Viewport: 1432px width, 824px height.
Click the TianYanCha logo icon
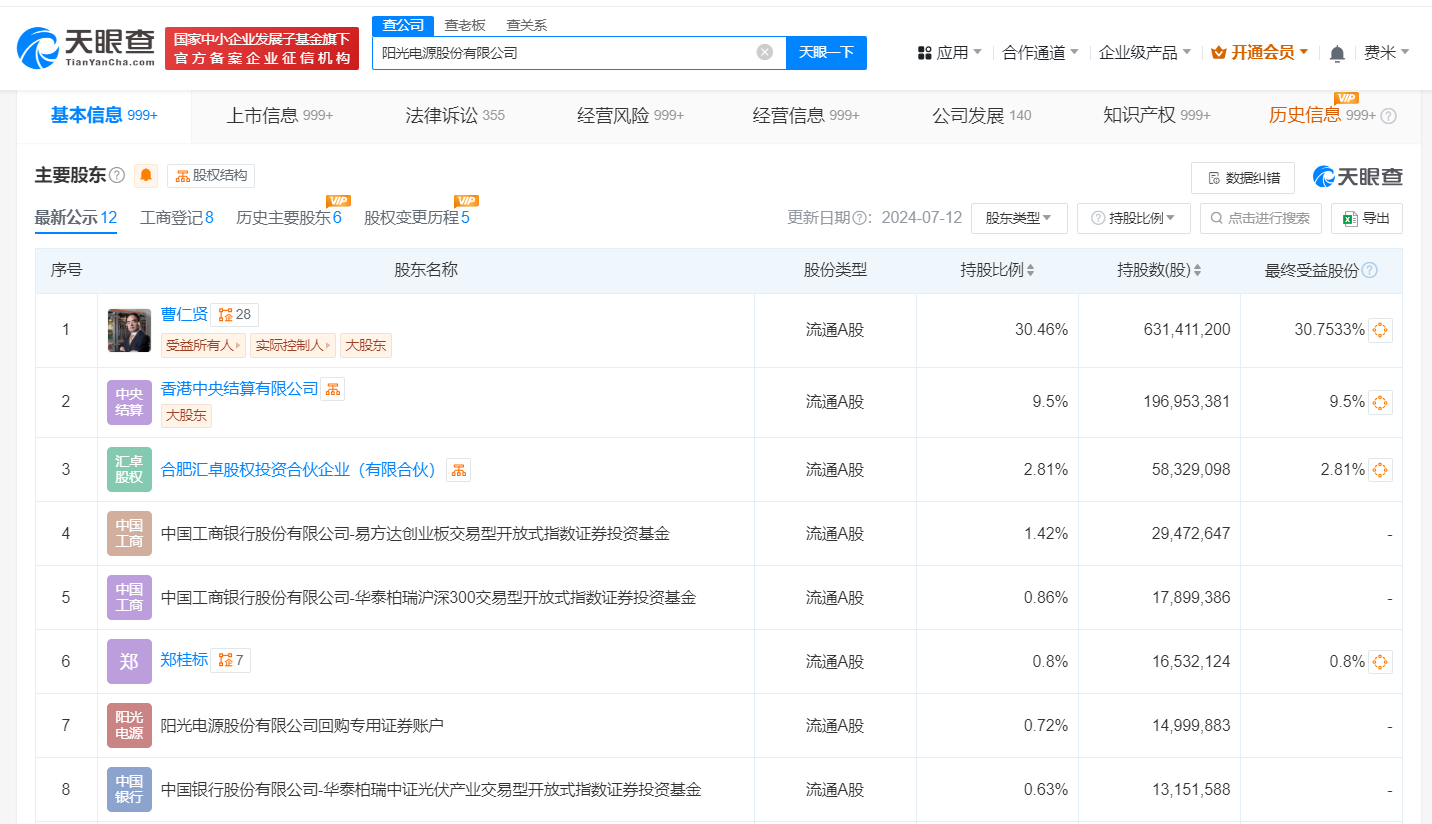pos(40,47)
